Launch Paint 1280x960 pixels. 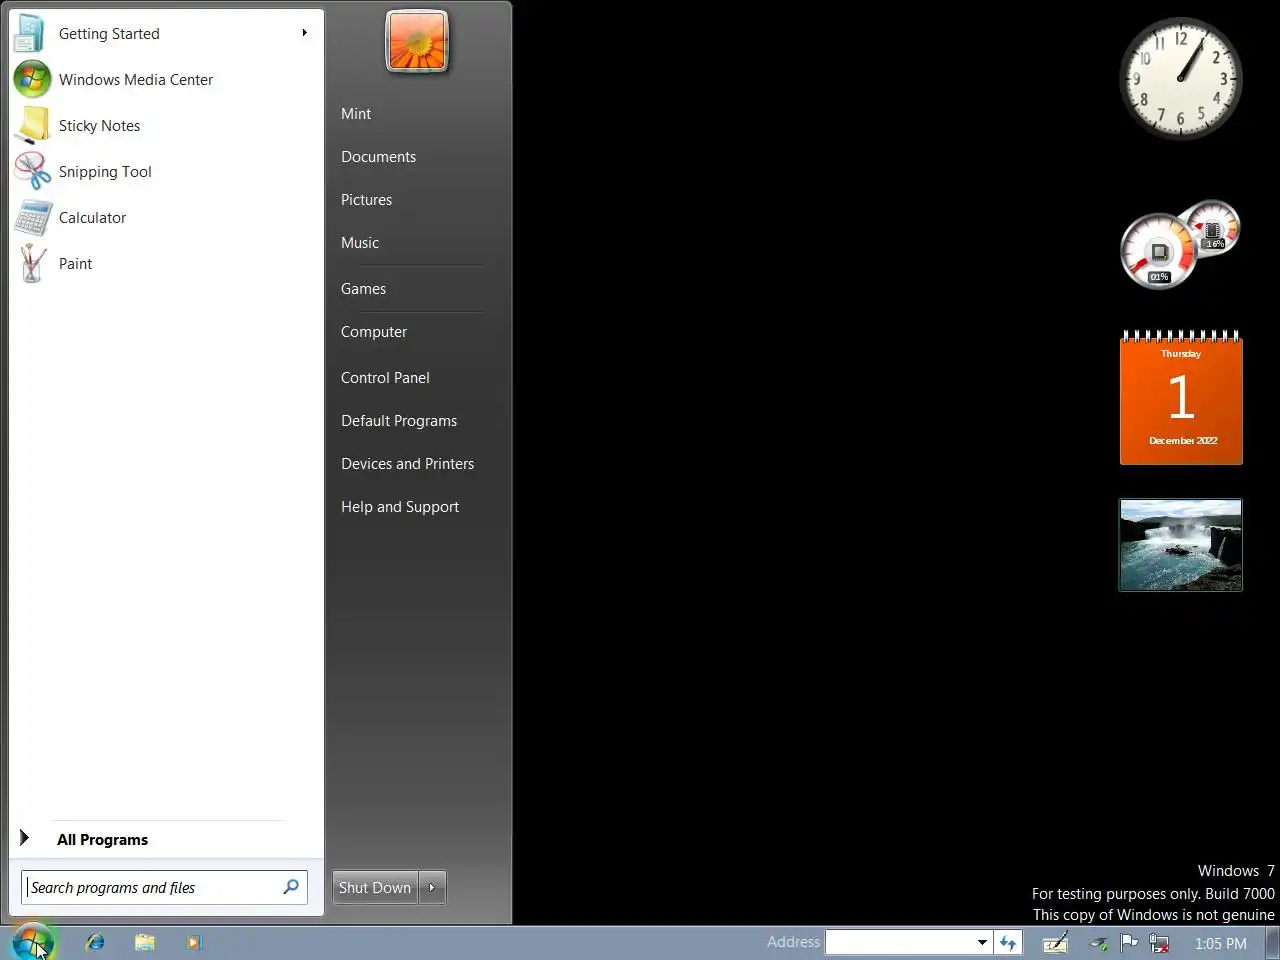[x=166, y=264]
